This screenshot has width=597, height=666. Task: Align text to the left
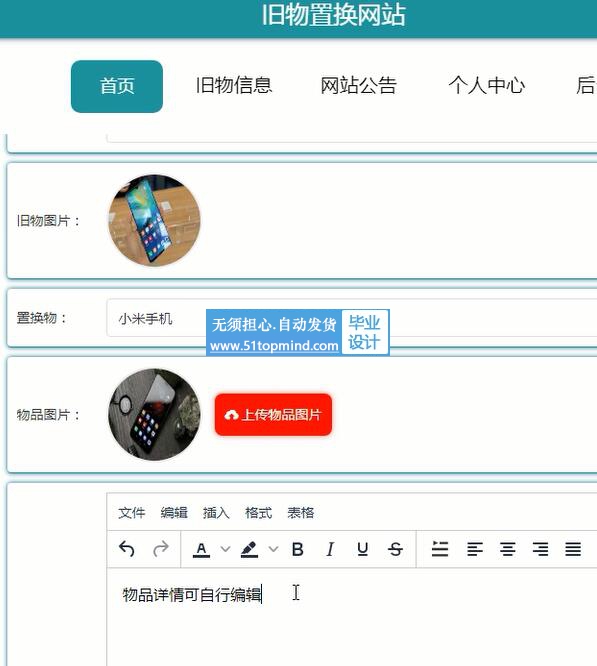pyautogui.click(x=475, y=549)
